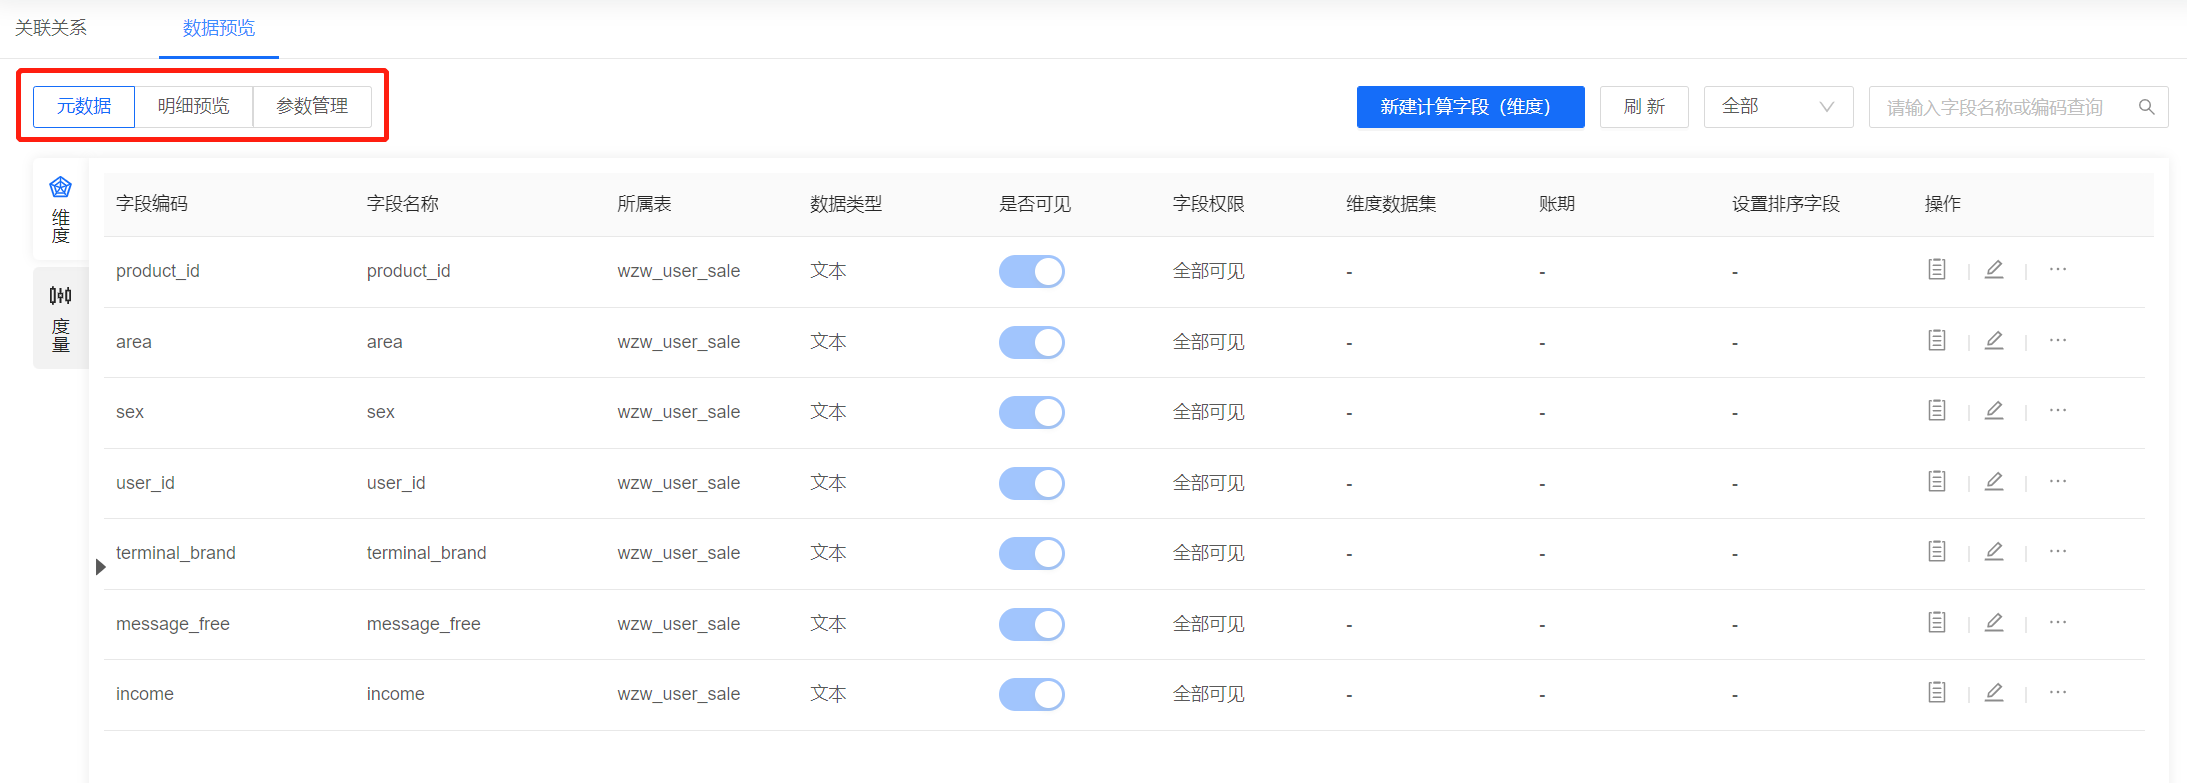The height and width of the screenshot is (783, 2187).
Task: Click 全部可见 permission in sex row
Action: [x=1209, y=412]
